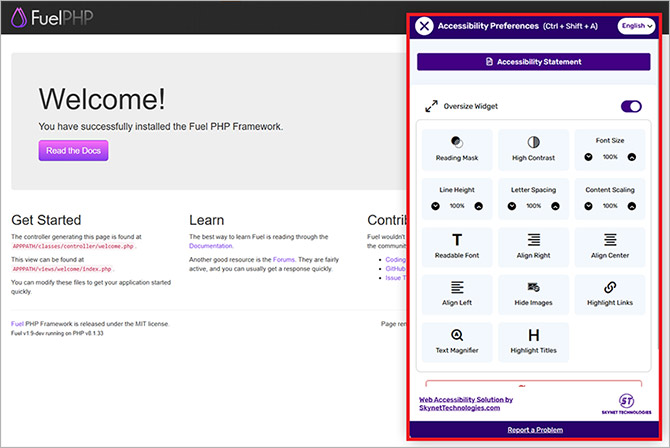Open the Web Accessibility Solution by SkynetTechnologies.com link
The height and width of the screenshot is (448, 670).
tap(466, 404)
